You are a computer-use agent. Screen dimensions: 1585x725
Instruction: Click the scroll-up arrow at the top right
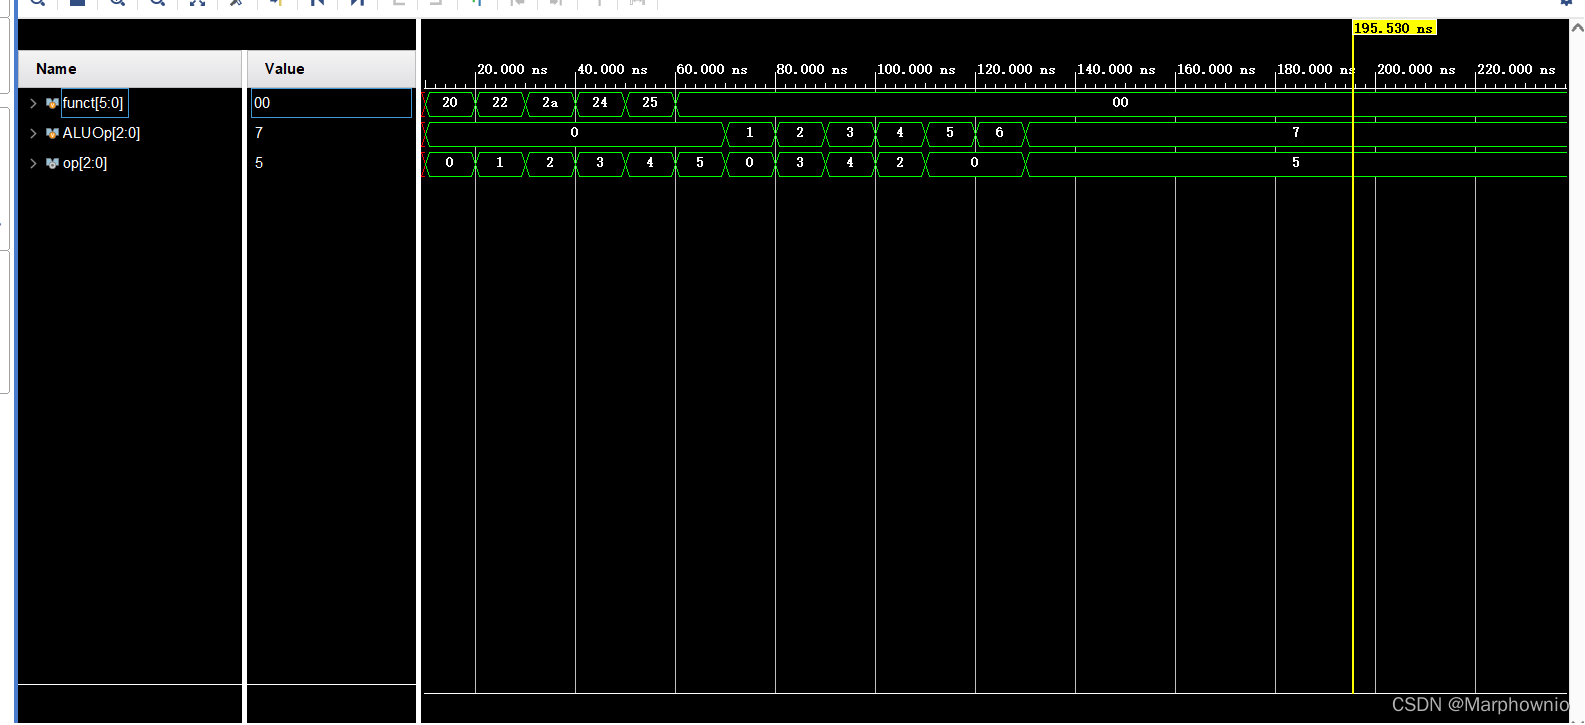pos(1577,28)
